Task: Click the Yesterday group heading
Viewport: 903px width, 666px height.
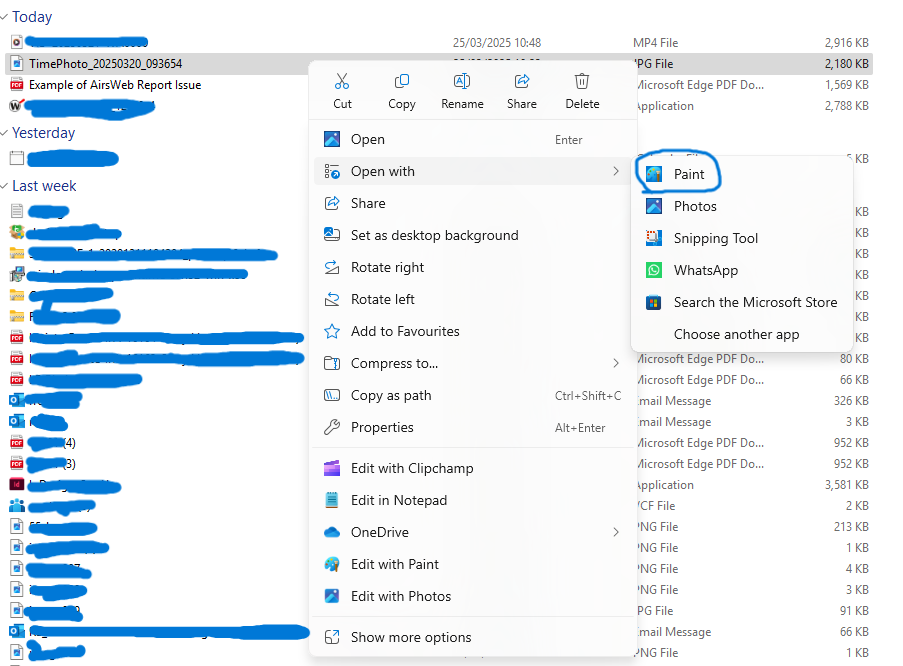Action: 44,133
